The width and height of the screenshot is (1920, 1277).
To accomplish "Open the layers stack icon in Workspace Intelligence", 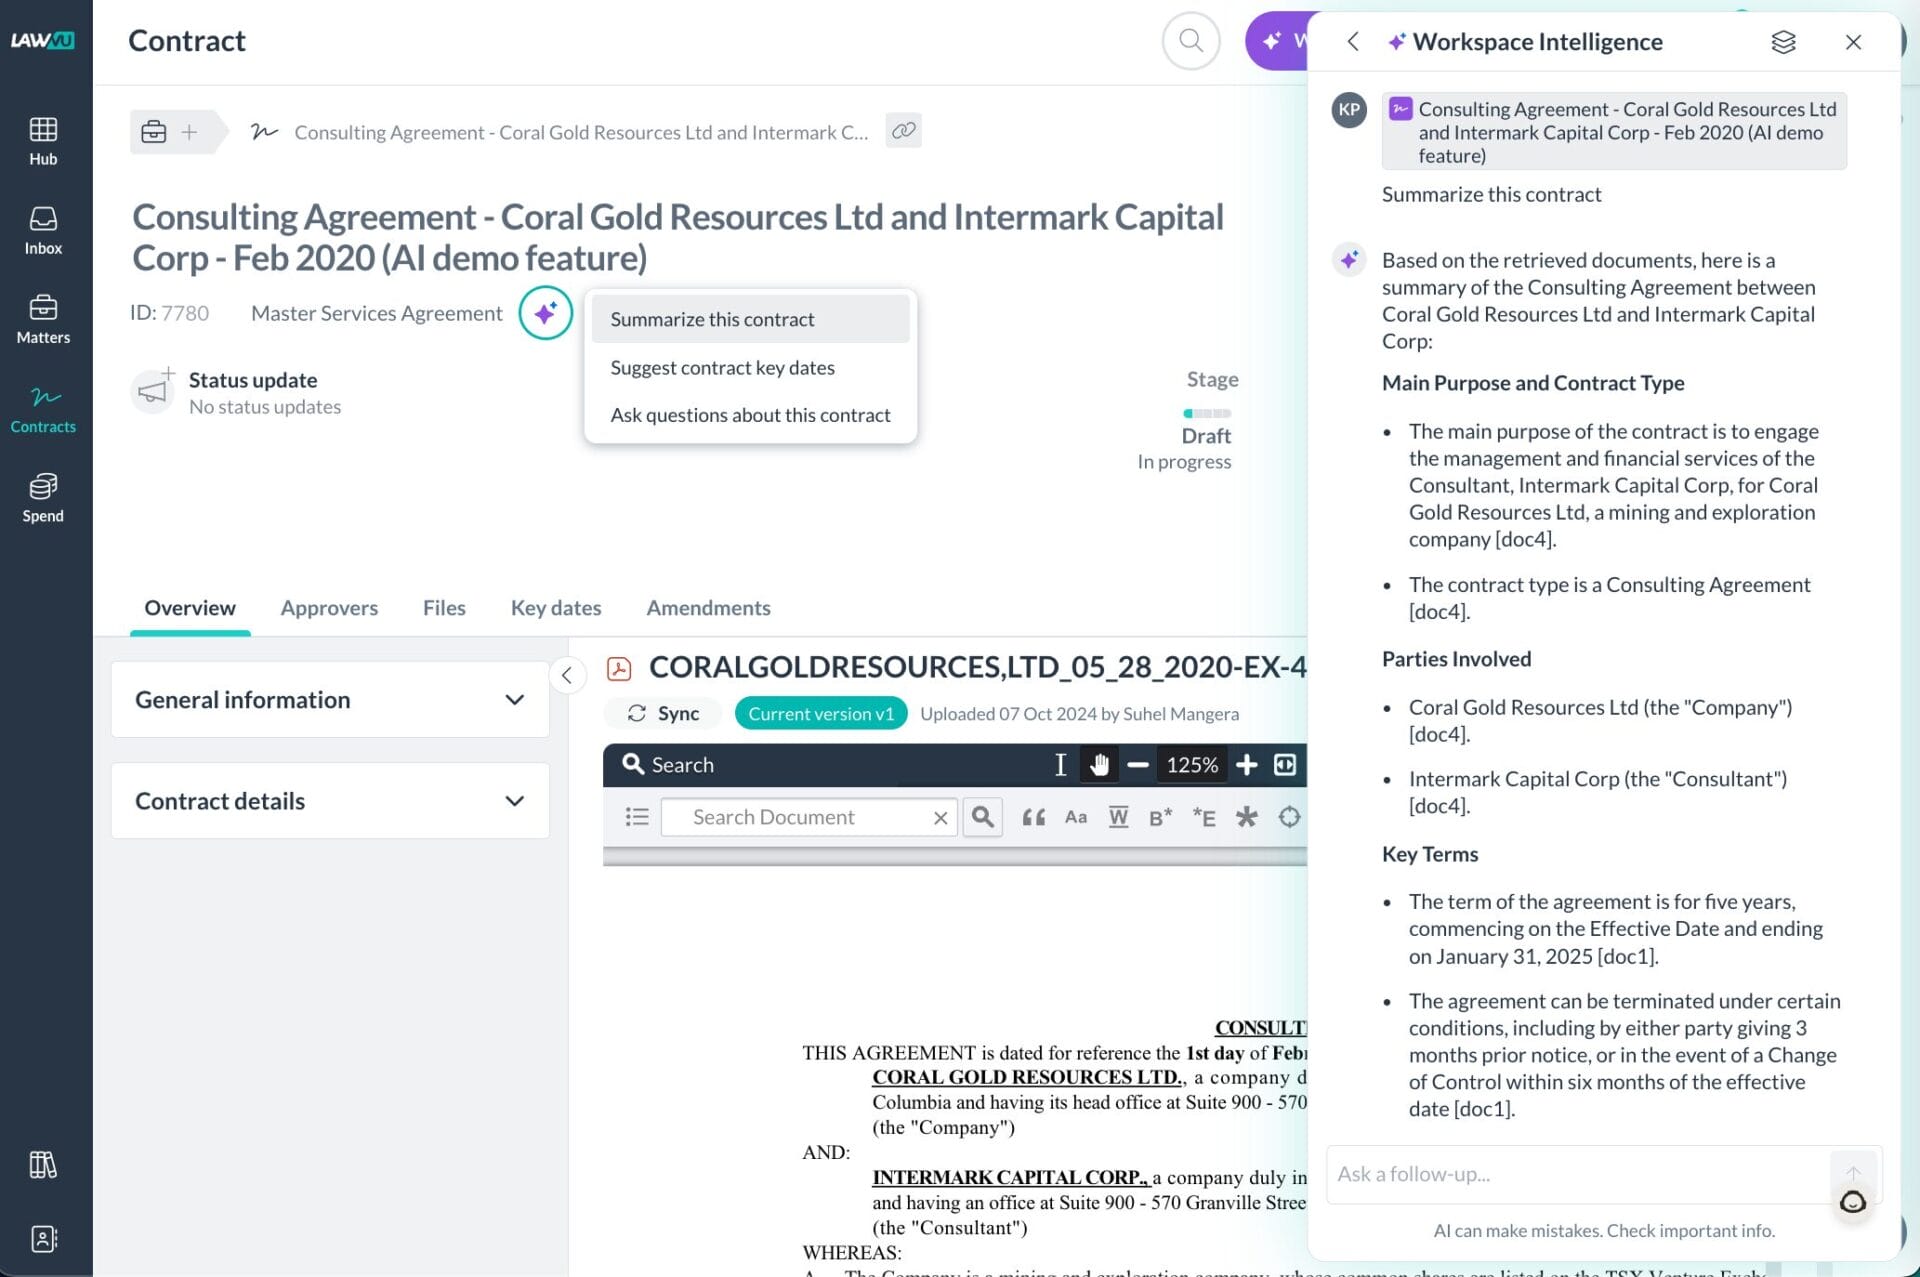I will pyautogui.click(x=1783, y=41).
